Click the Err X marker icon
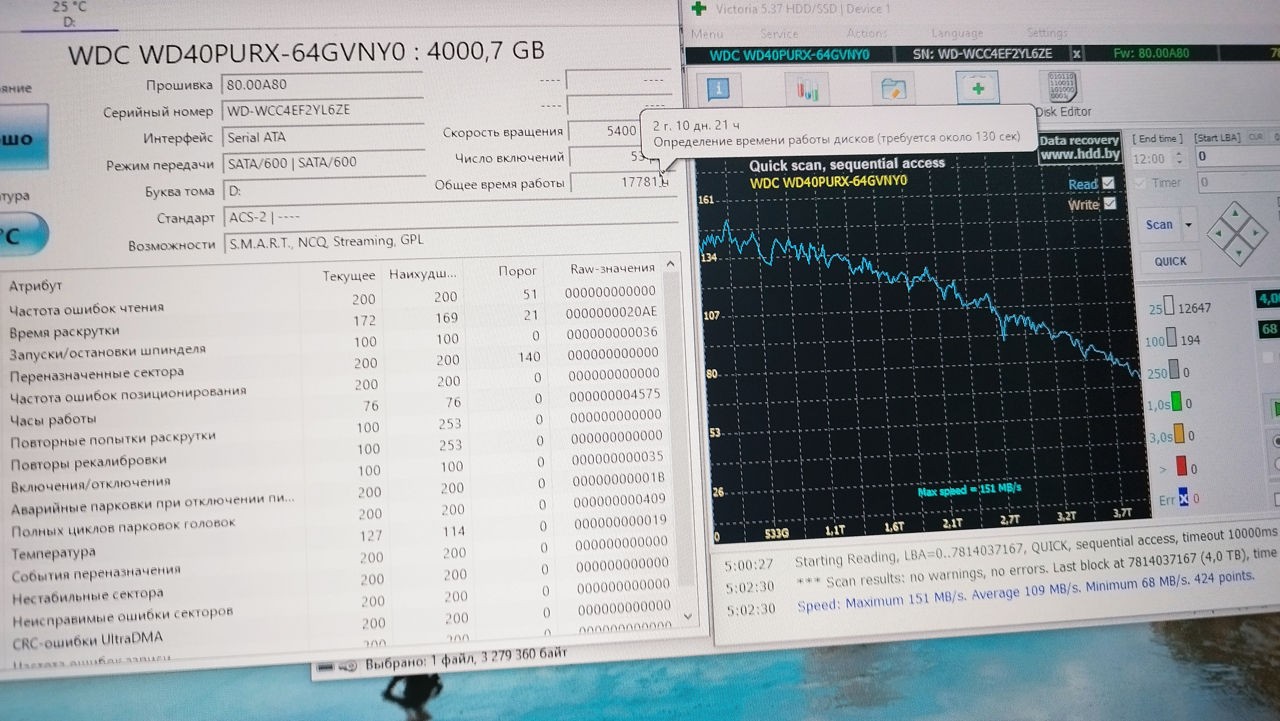This screenshot has width=1280, height=721. click(1182, 498)
